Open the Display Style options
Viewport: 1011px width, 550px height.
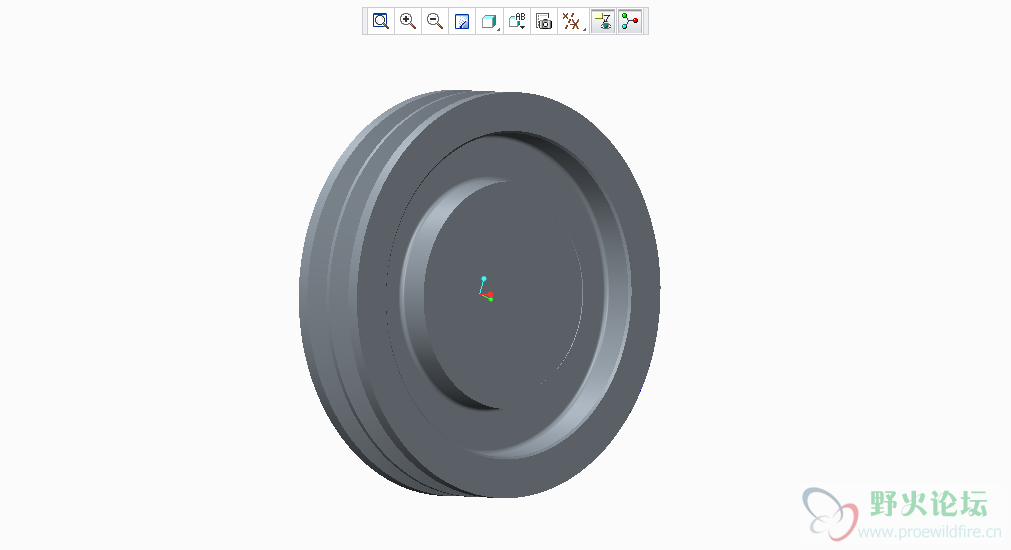[x=489, y=21]
